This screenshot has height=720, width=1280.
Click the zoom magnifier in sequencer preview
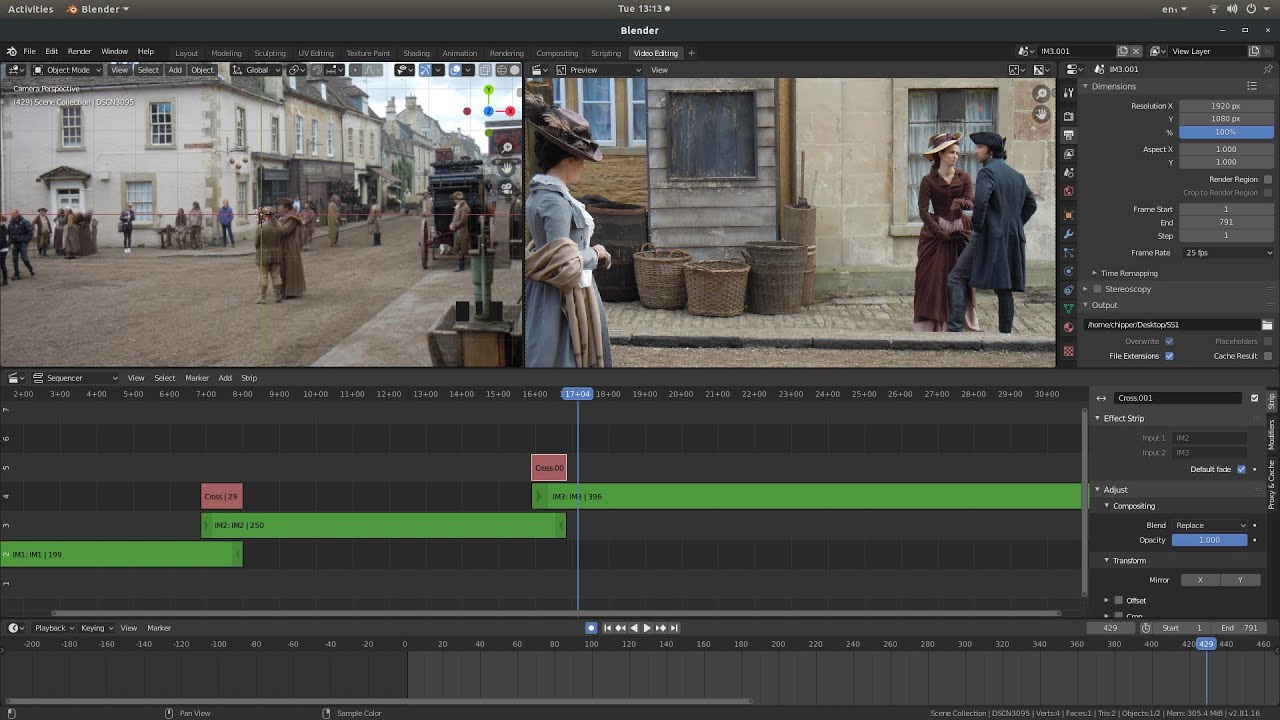[x=1041, y=93]
